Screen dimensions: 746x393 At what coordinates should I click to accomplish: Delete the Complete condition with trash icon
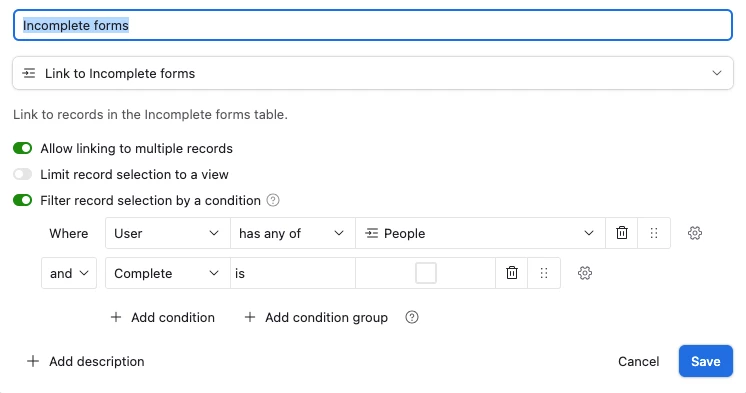(511, 273)
